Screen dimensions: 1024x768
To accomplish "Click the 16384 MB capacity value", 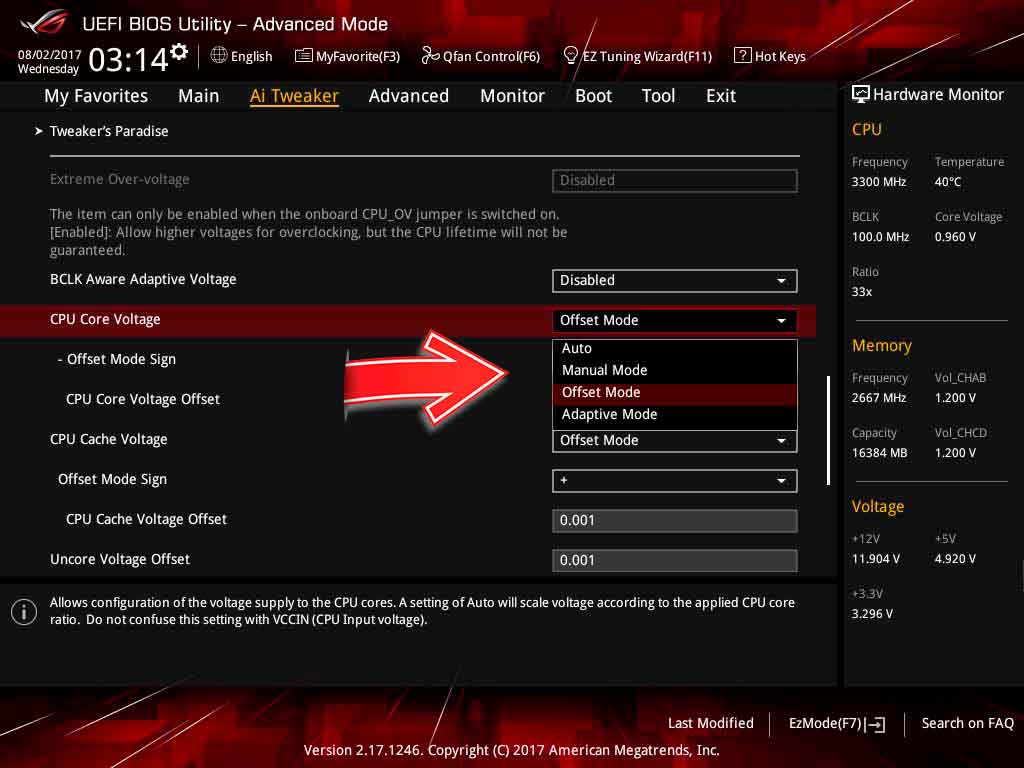I will [x=879, y=453].
